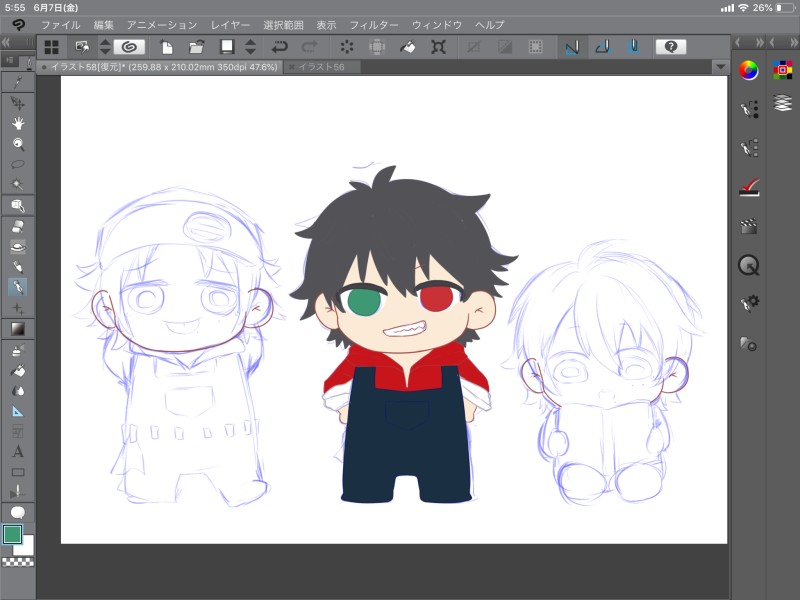Open the Color wheel palette

click(748, 70)
